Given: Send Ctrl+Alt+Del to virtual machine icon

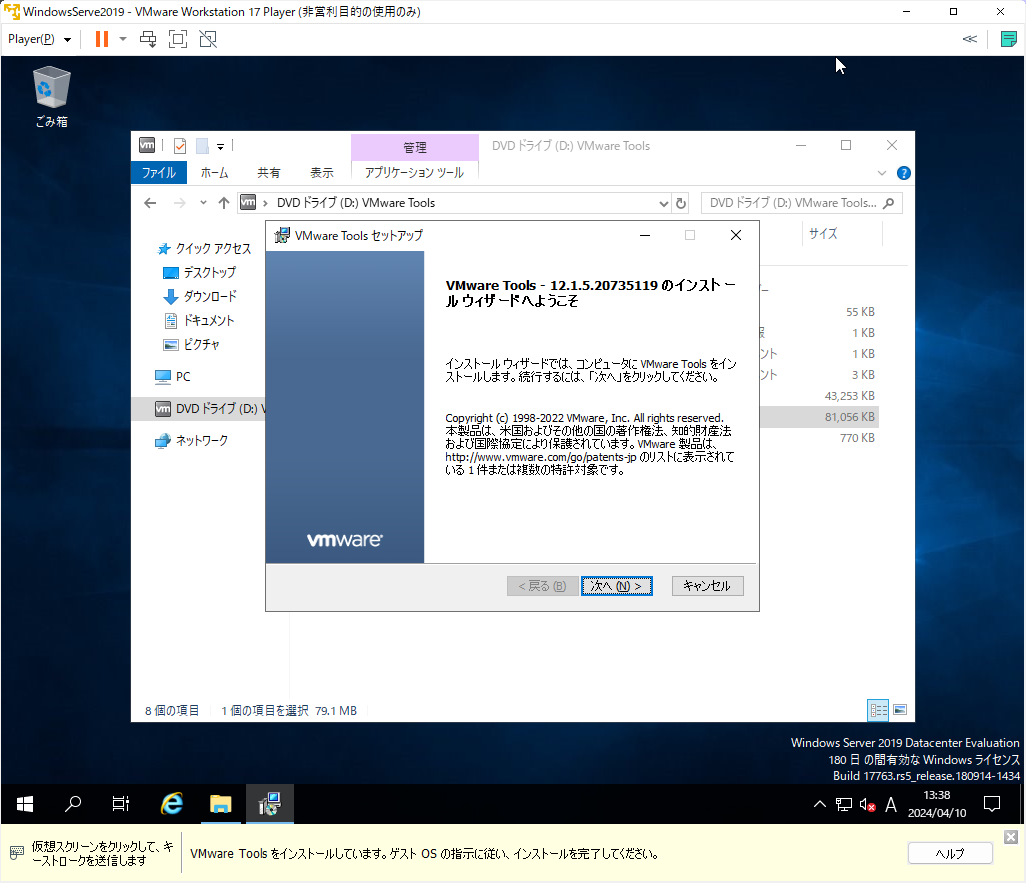Looking at the screenshot, I should tap(149, 39).
